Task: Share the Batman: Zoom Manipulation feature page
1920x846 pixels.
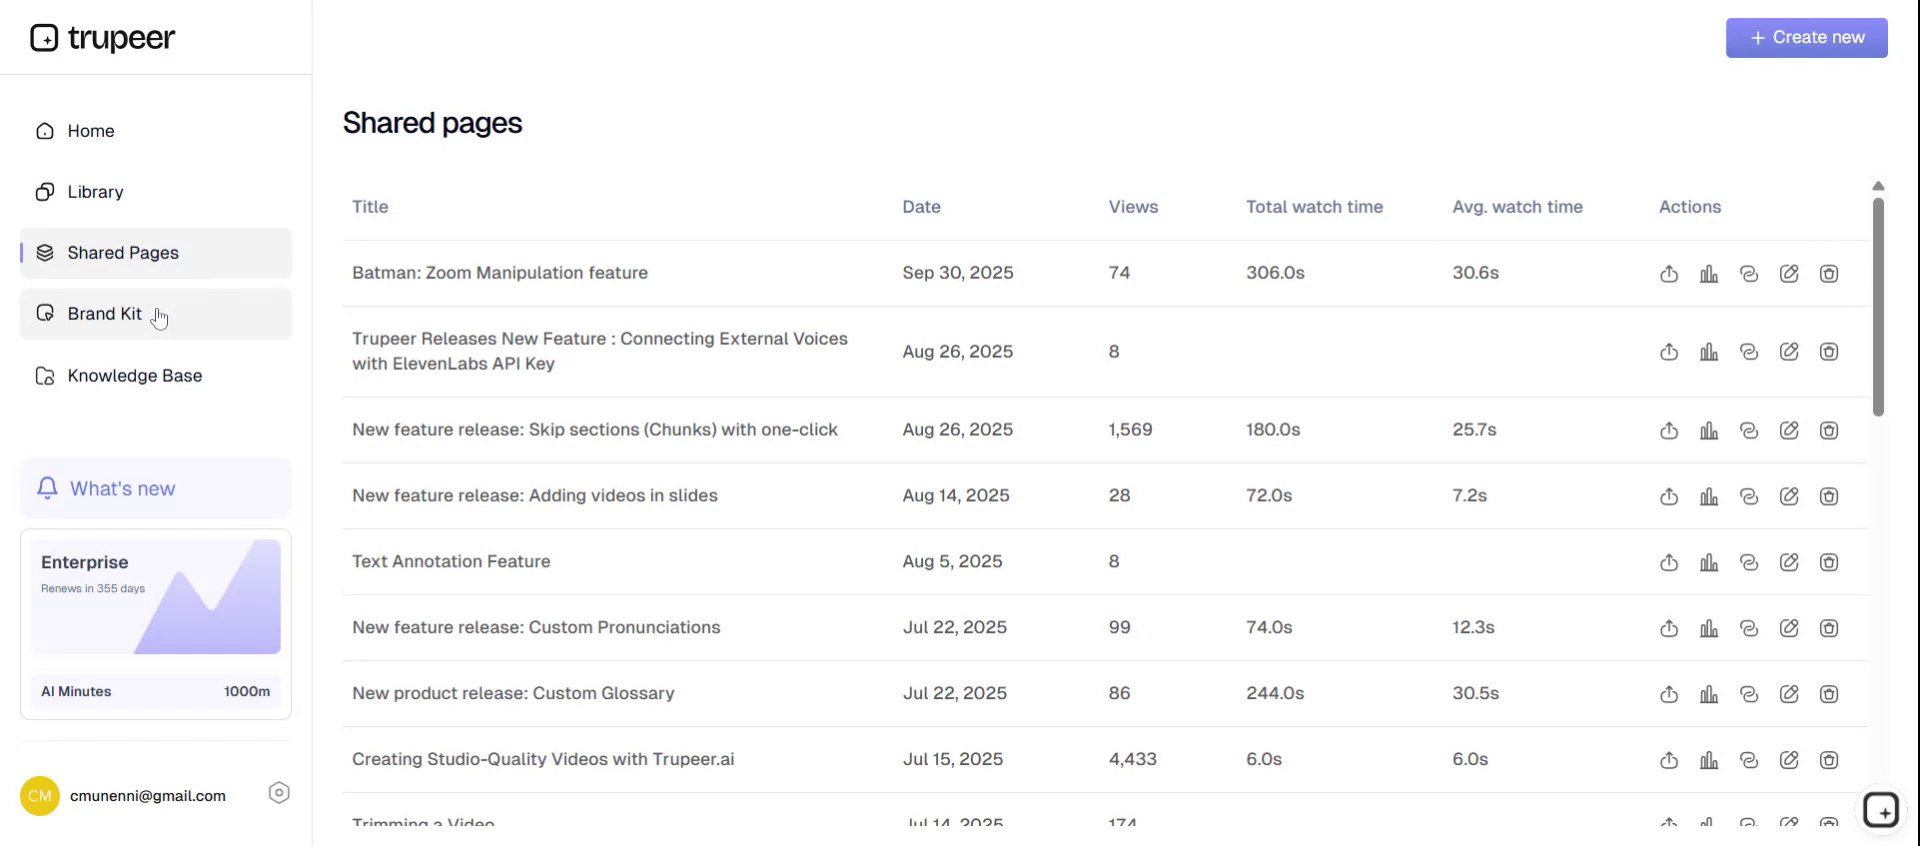Action: [x=1669, y=273]
